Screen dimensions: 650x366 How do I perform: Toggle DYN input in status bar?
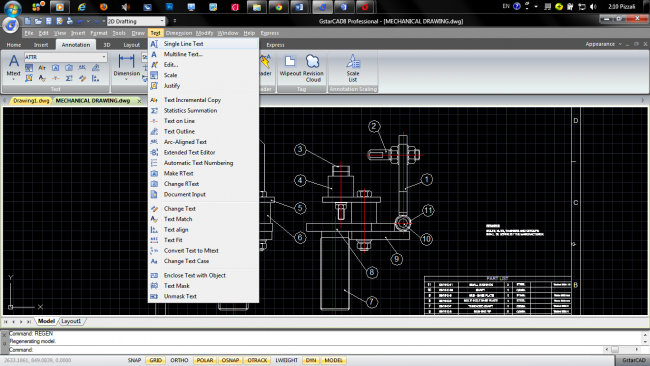coord(311,360)
